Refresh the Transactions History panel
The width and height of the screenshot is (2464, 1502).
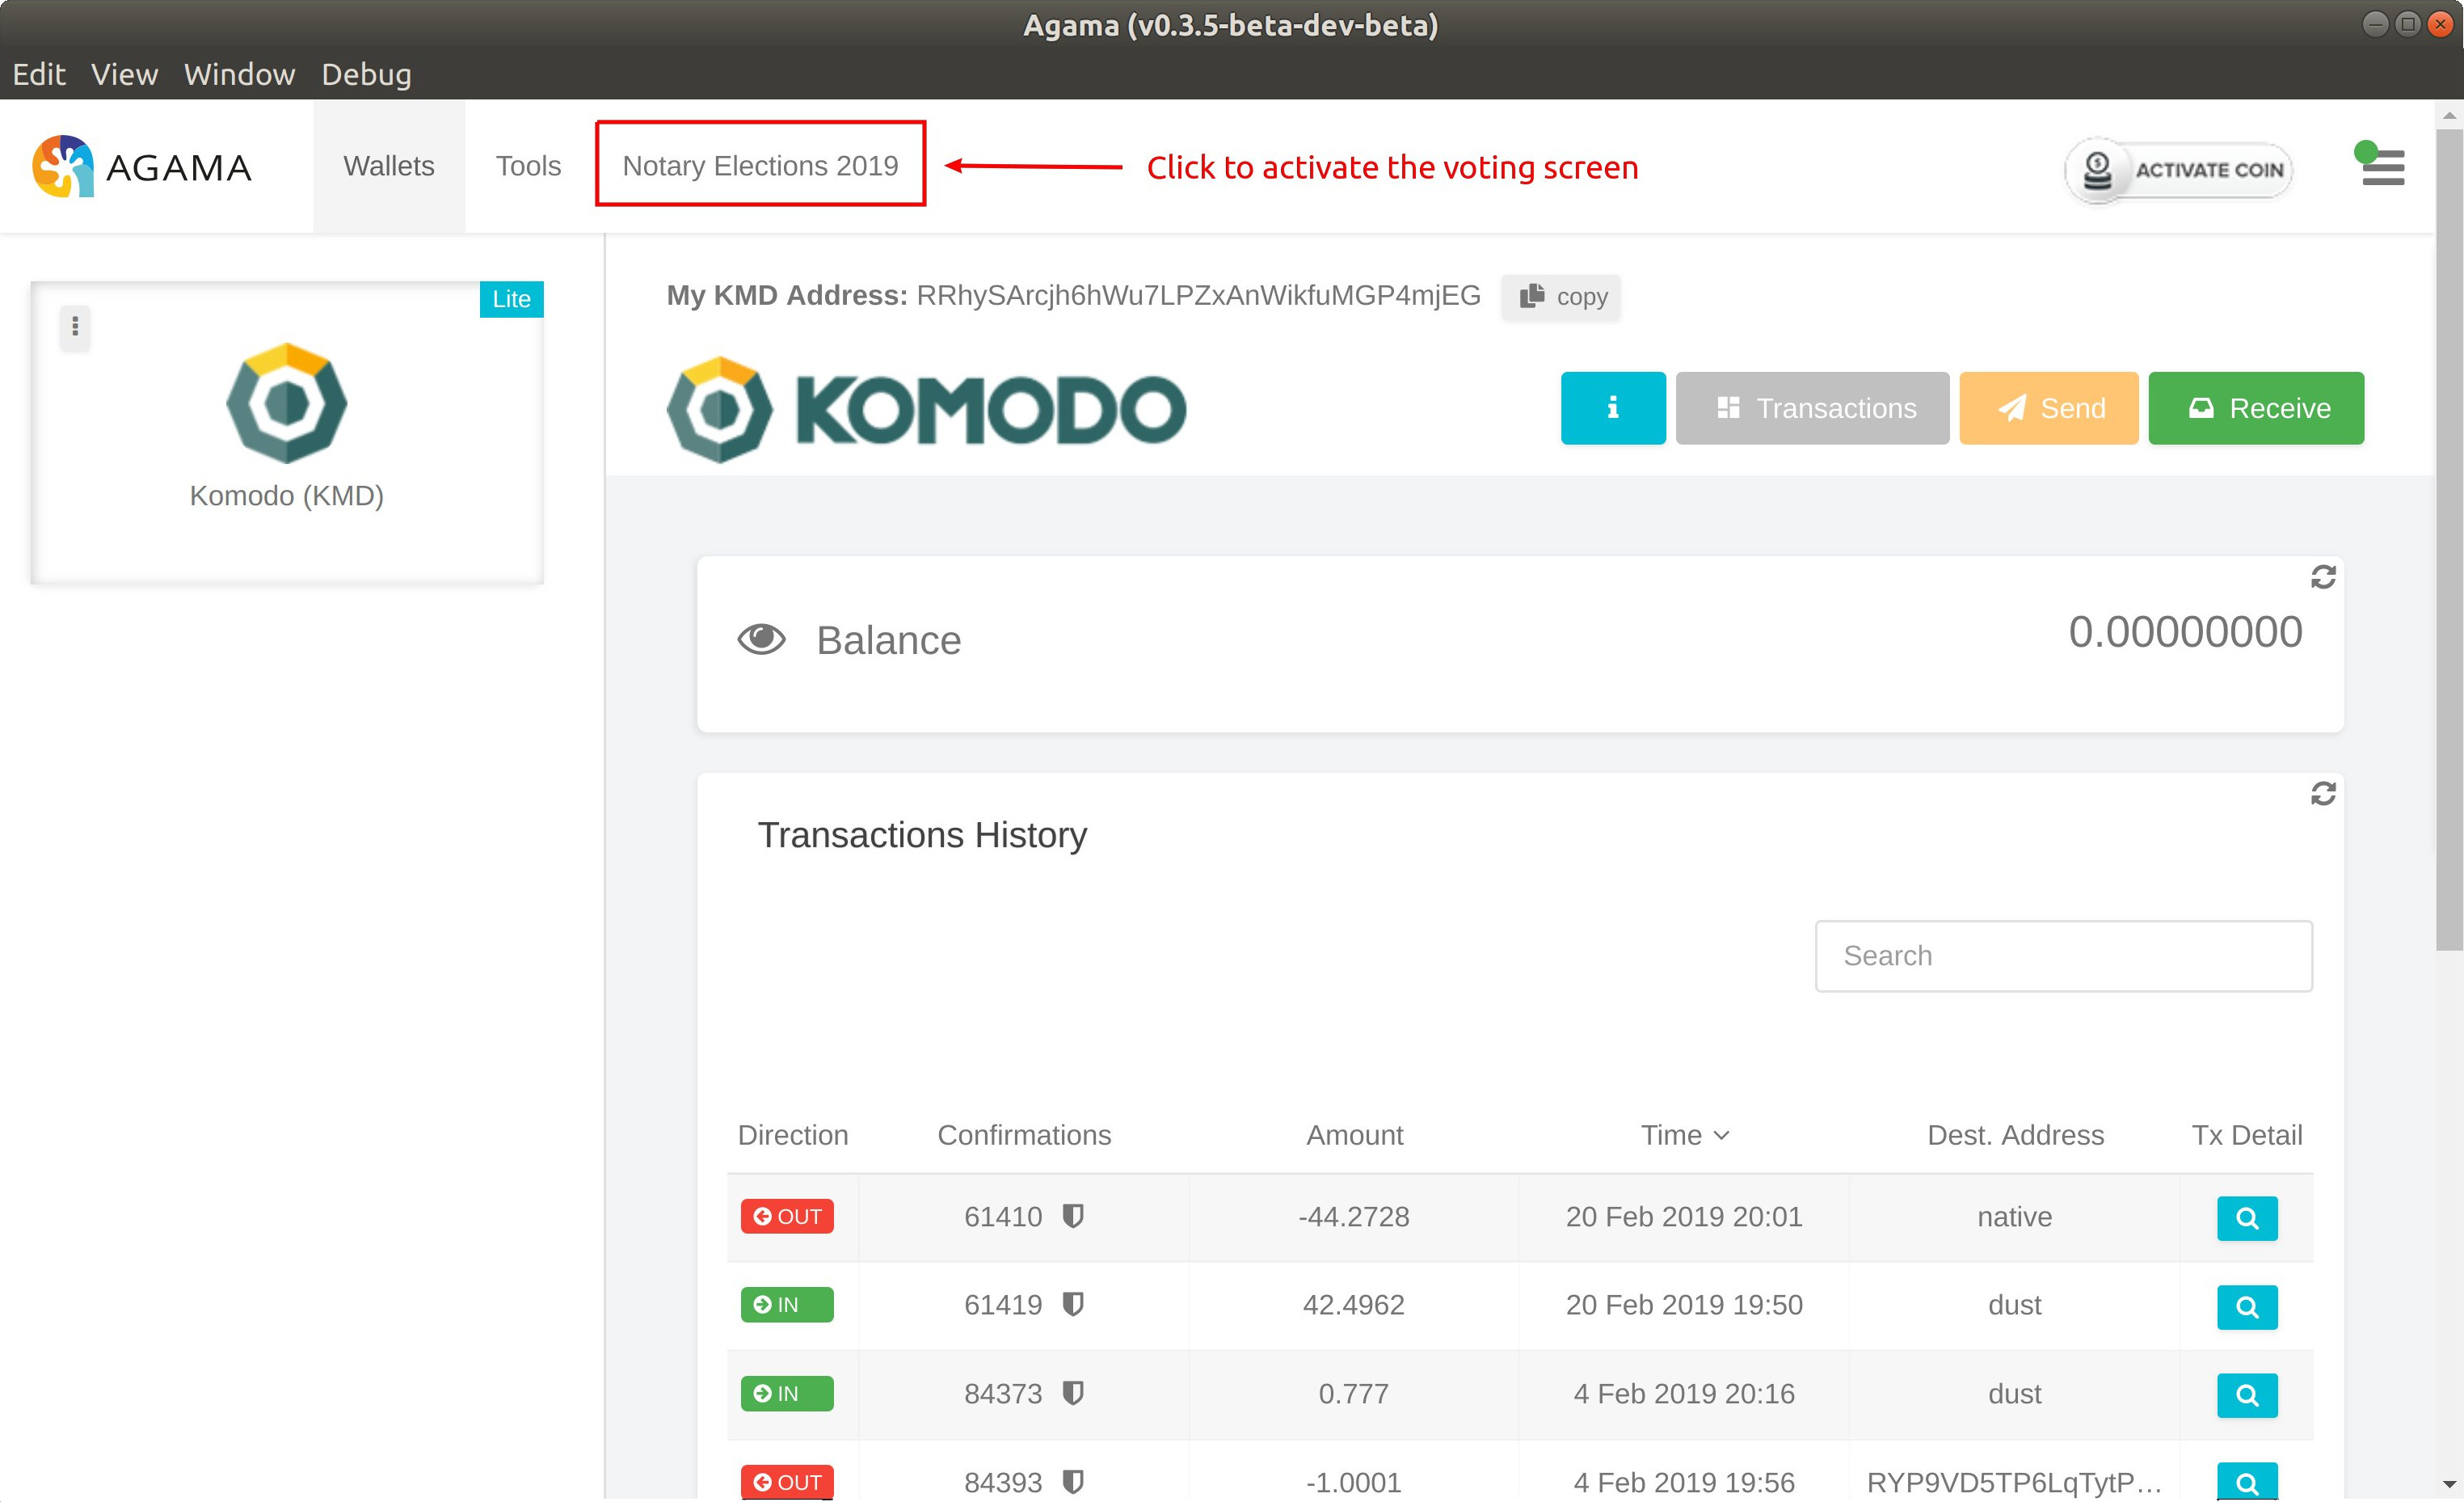click(2322, 793)
